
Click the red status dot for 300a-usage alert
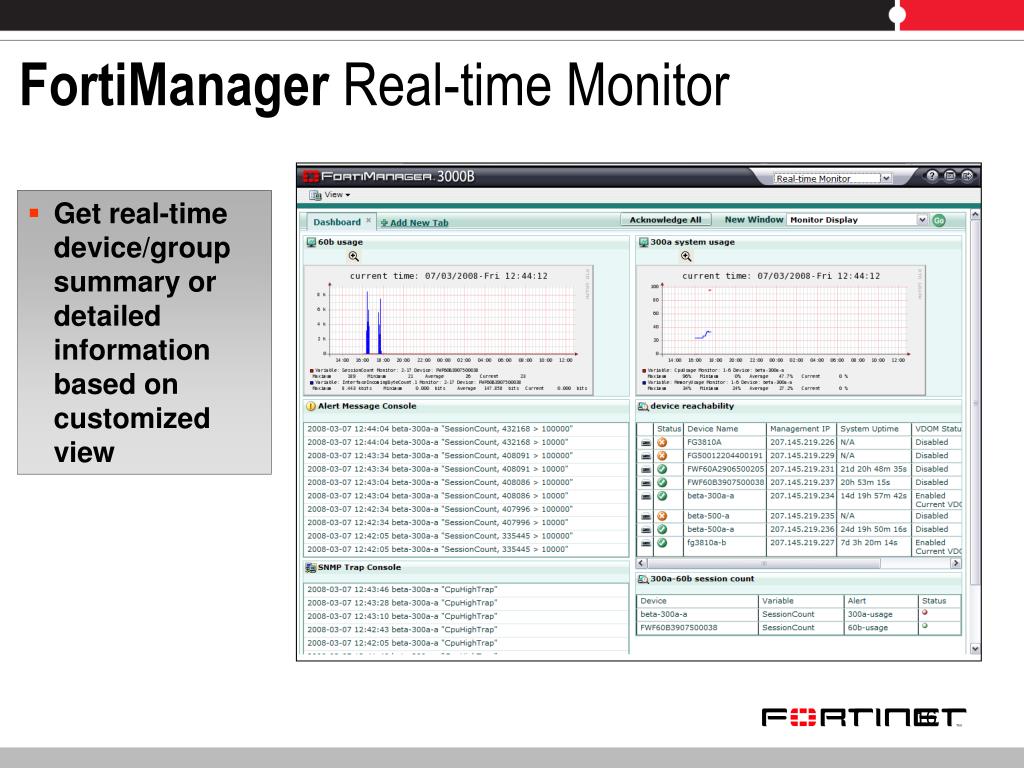coord(925,613)
